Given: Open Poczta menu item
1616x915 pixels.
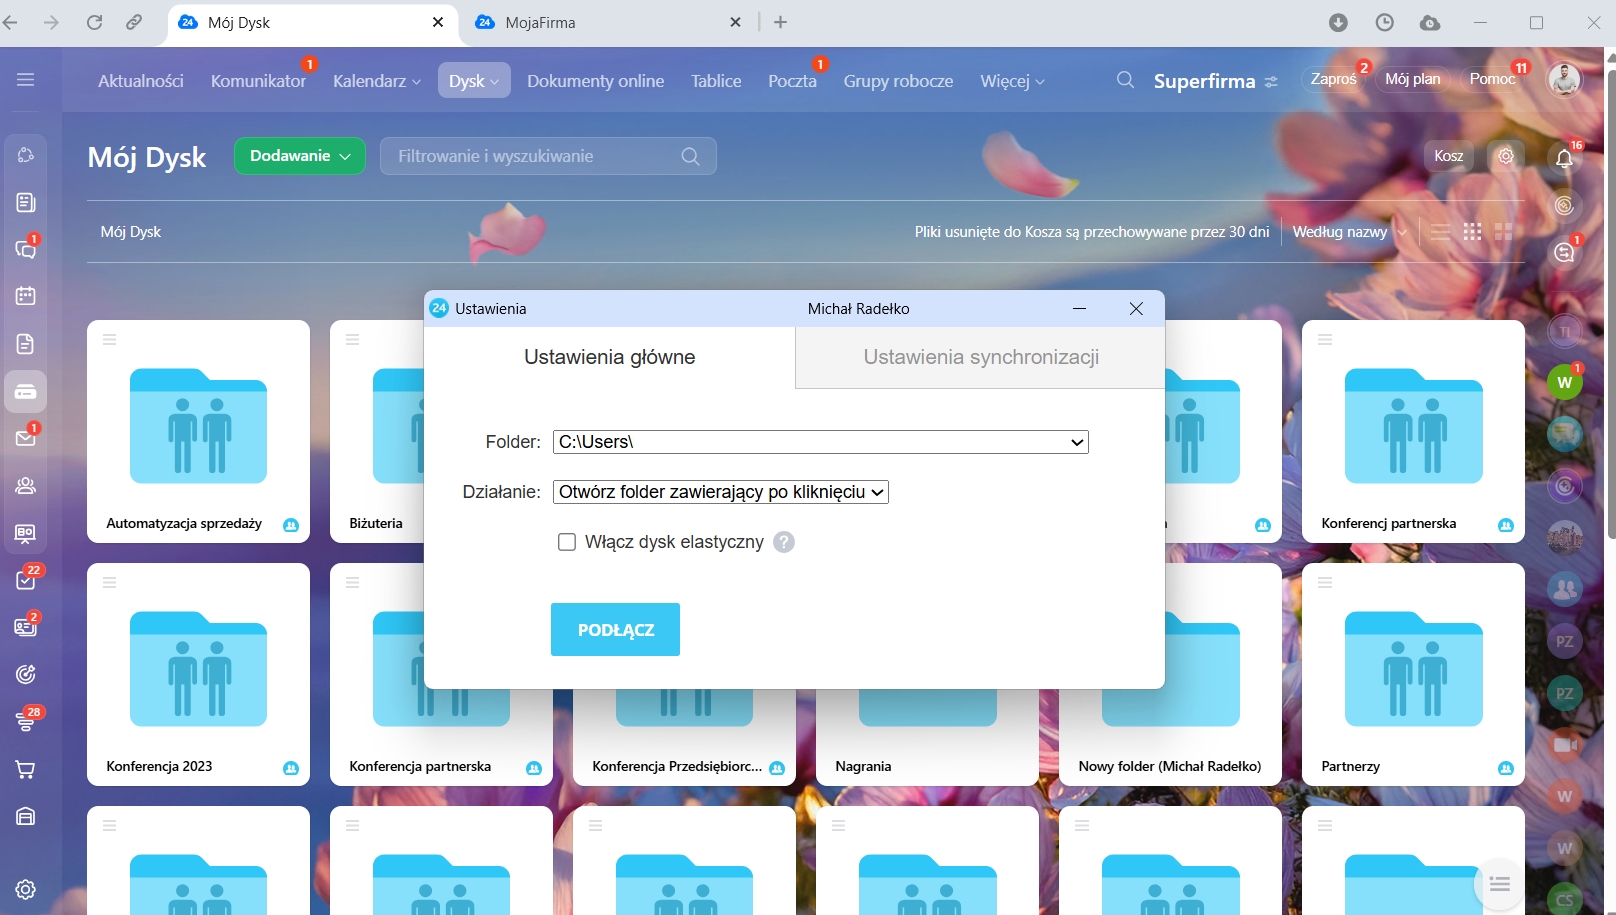Looking at the screenshot, I should 792,81.
